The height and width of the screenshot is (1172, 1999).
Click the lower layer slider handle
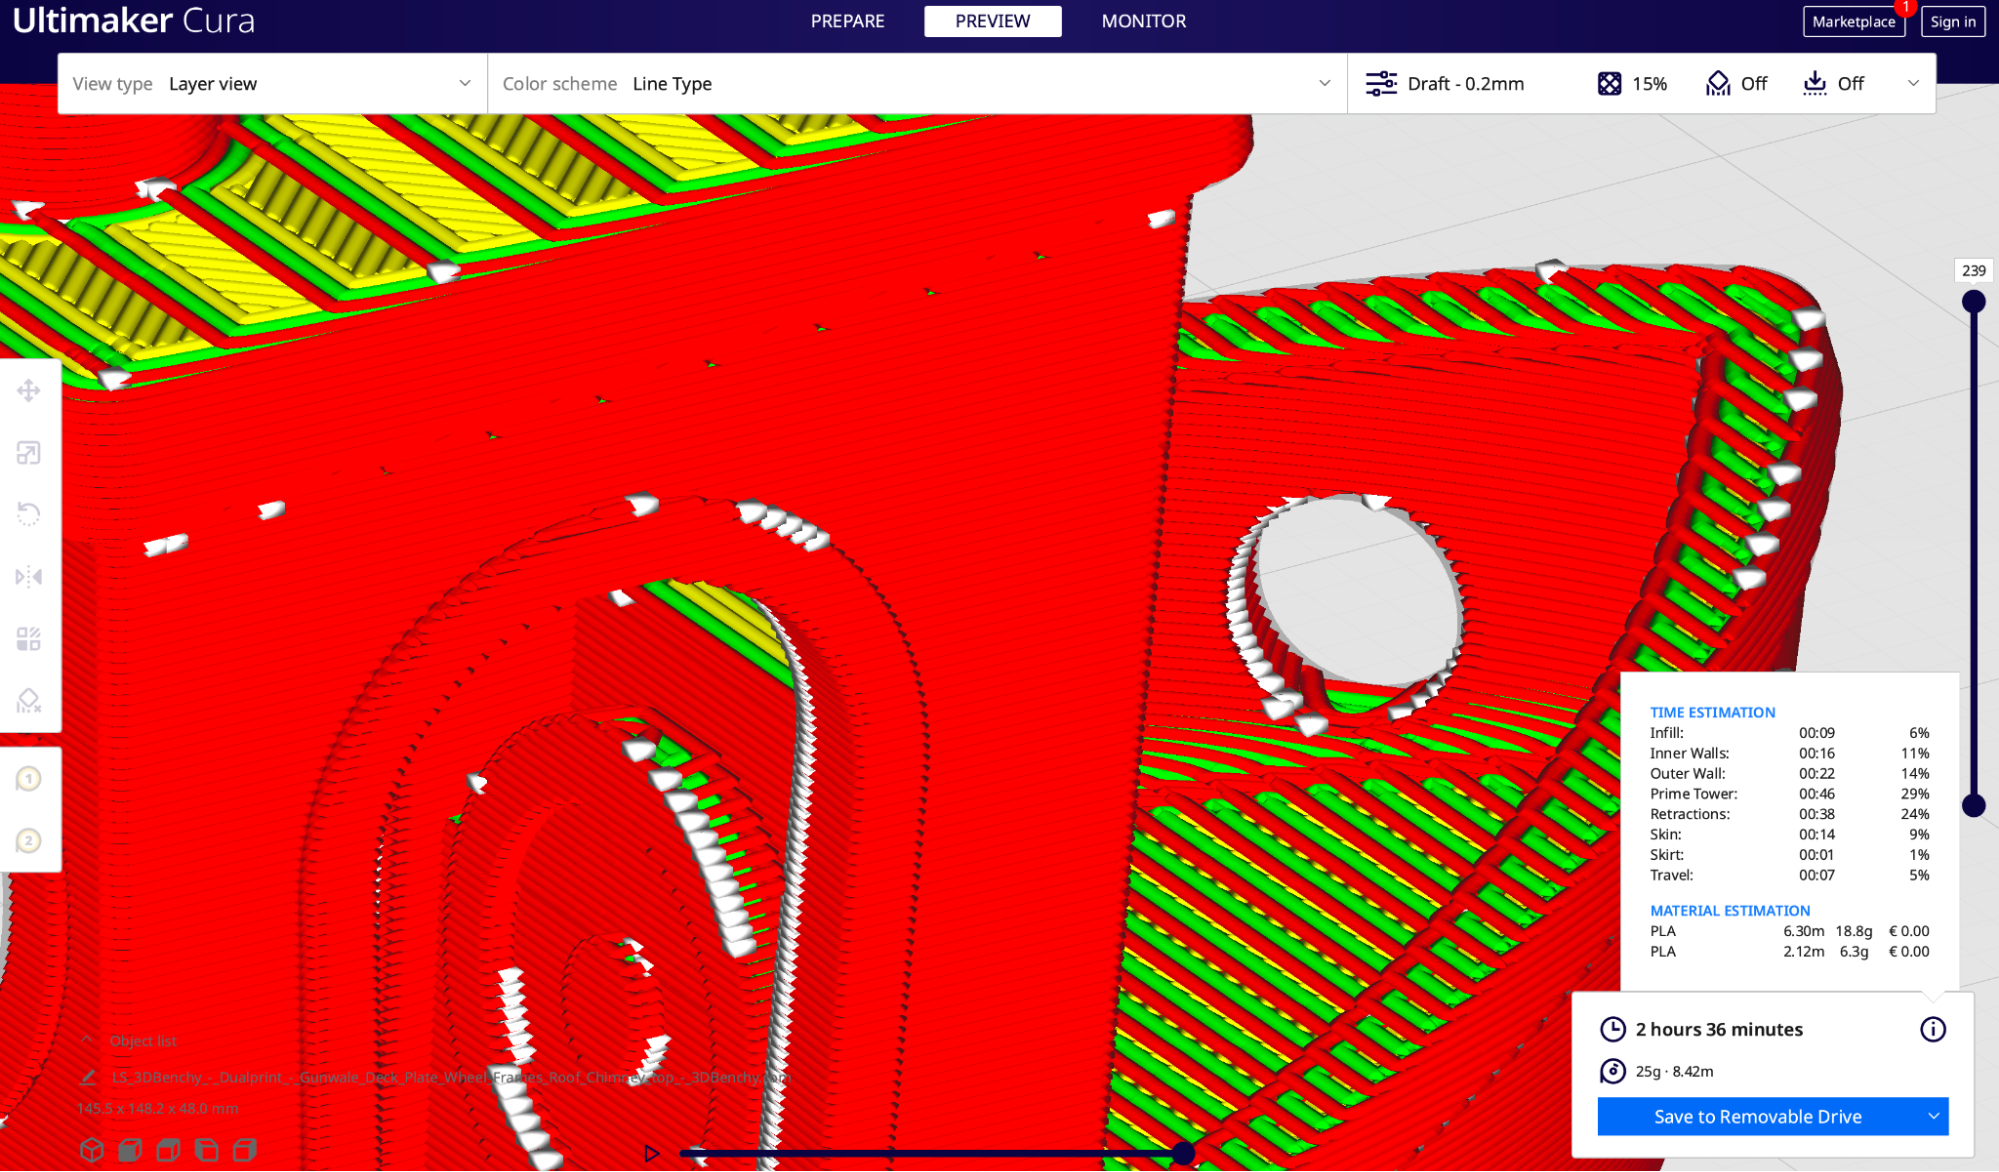[1973, 805]
